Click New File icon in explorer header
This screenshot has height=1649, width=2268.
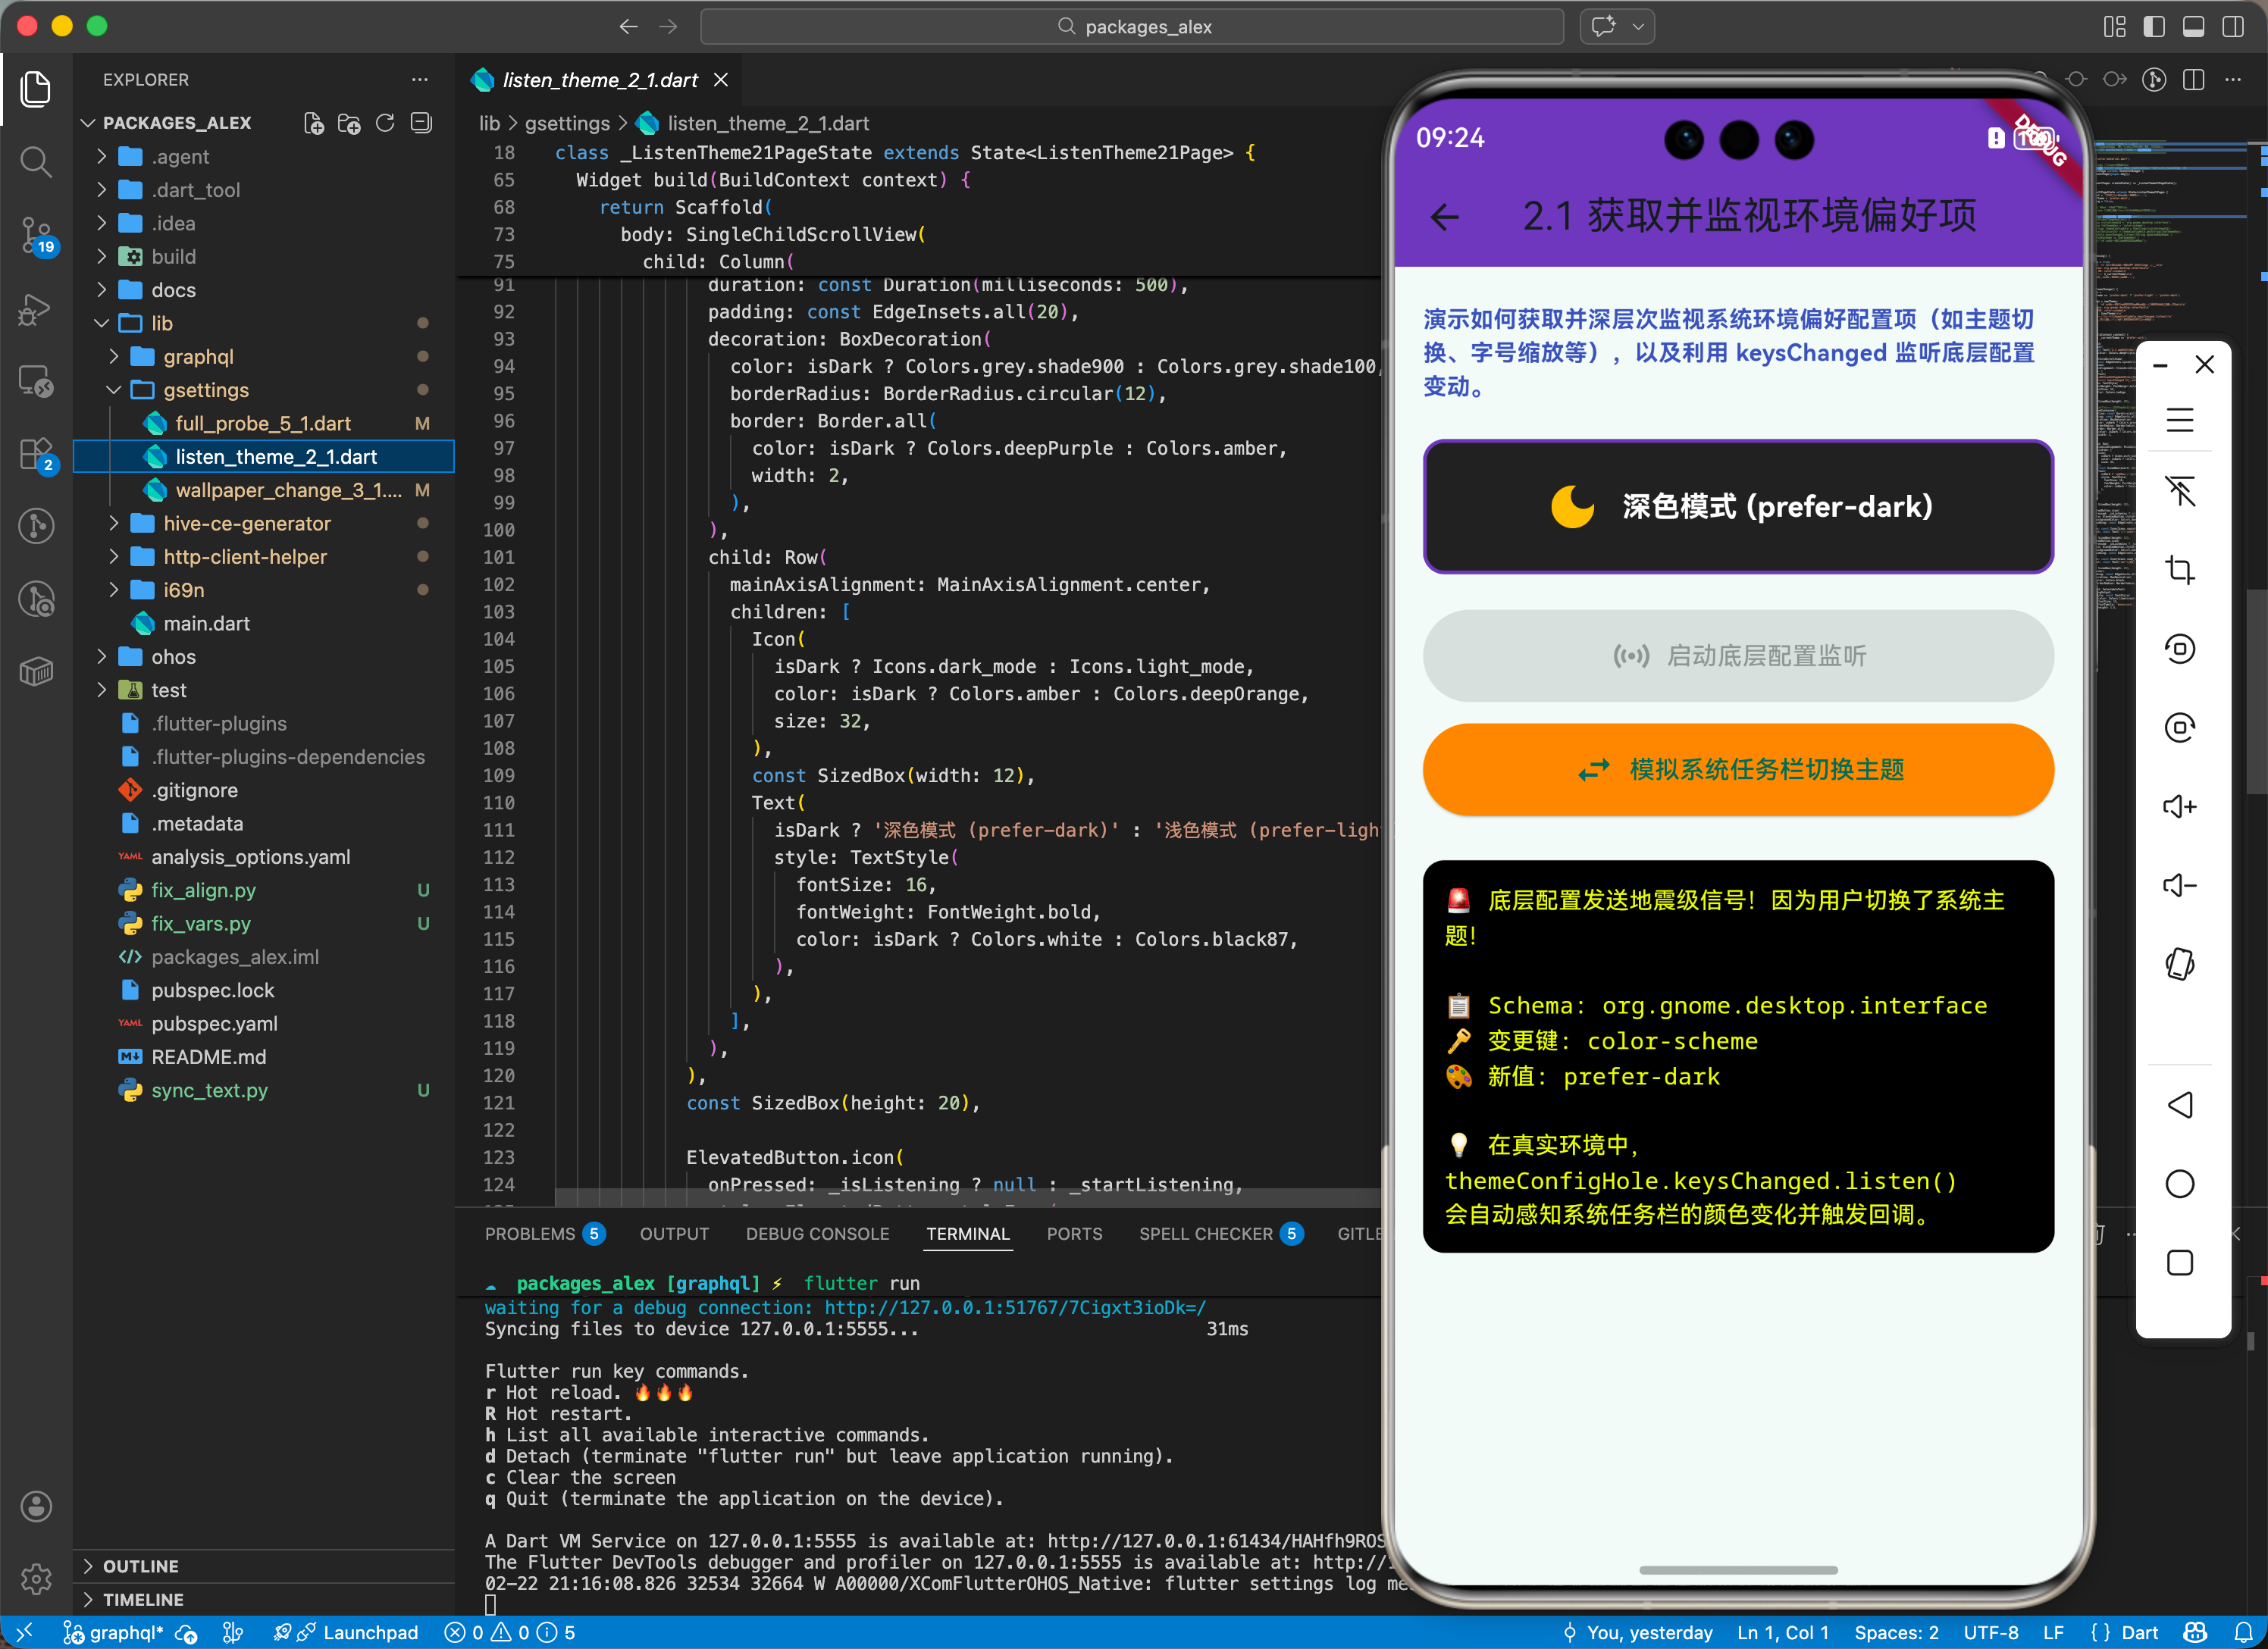click(313, 123)
